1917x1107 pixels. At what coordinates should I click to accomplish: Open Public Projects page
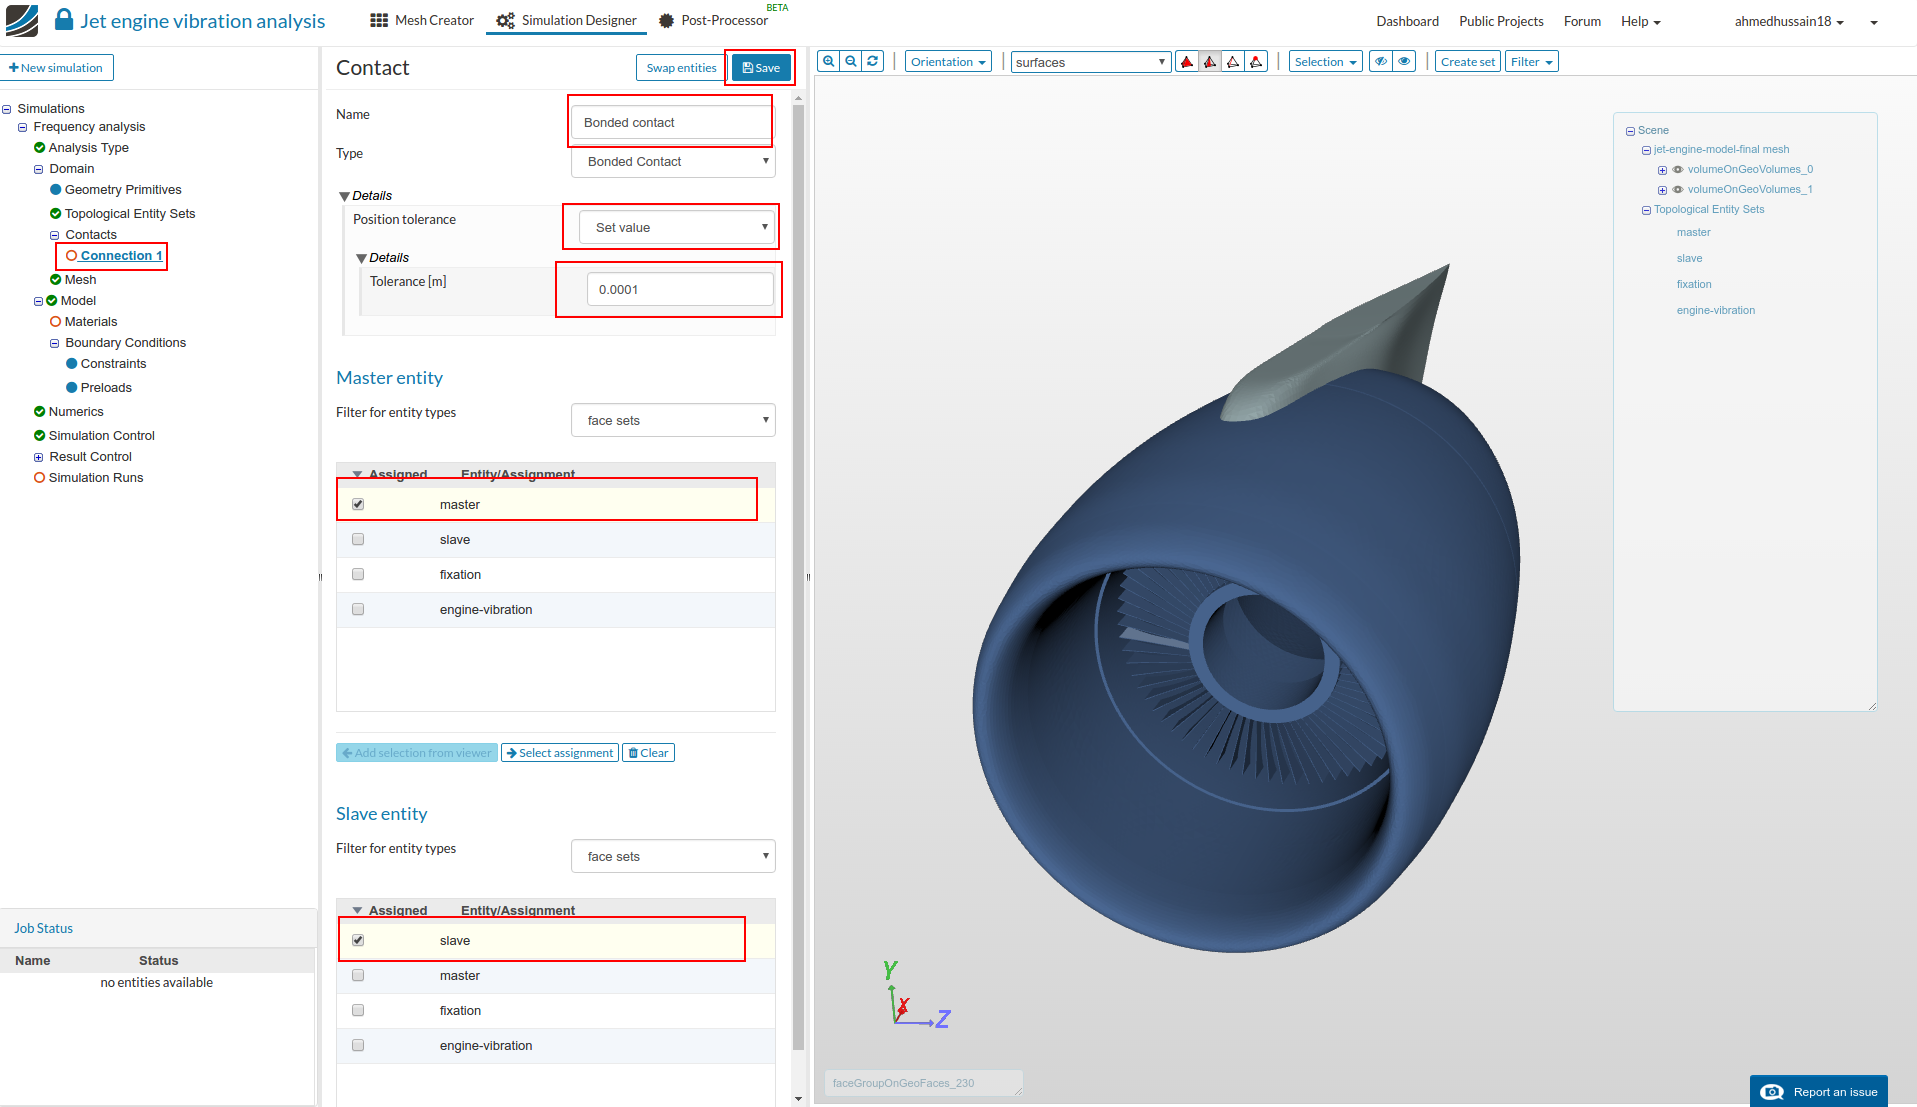click(x=1501, y=21)
